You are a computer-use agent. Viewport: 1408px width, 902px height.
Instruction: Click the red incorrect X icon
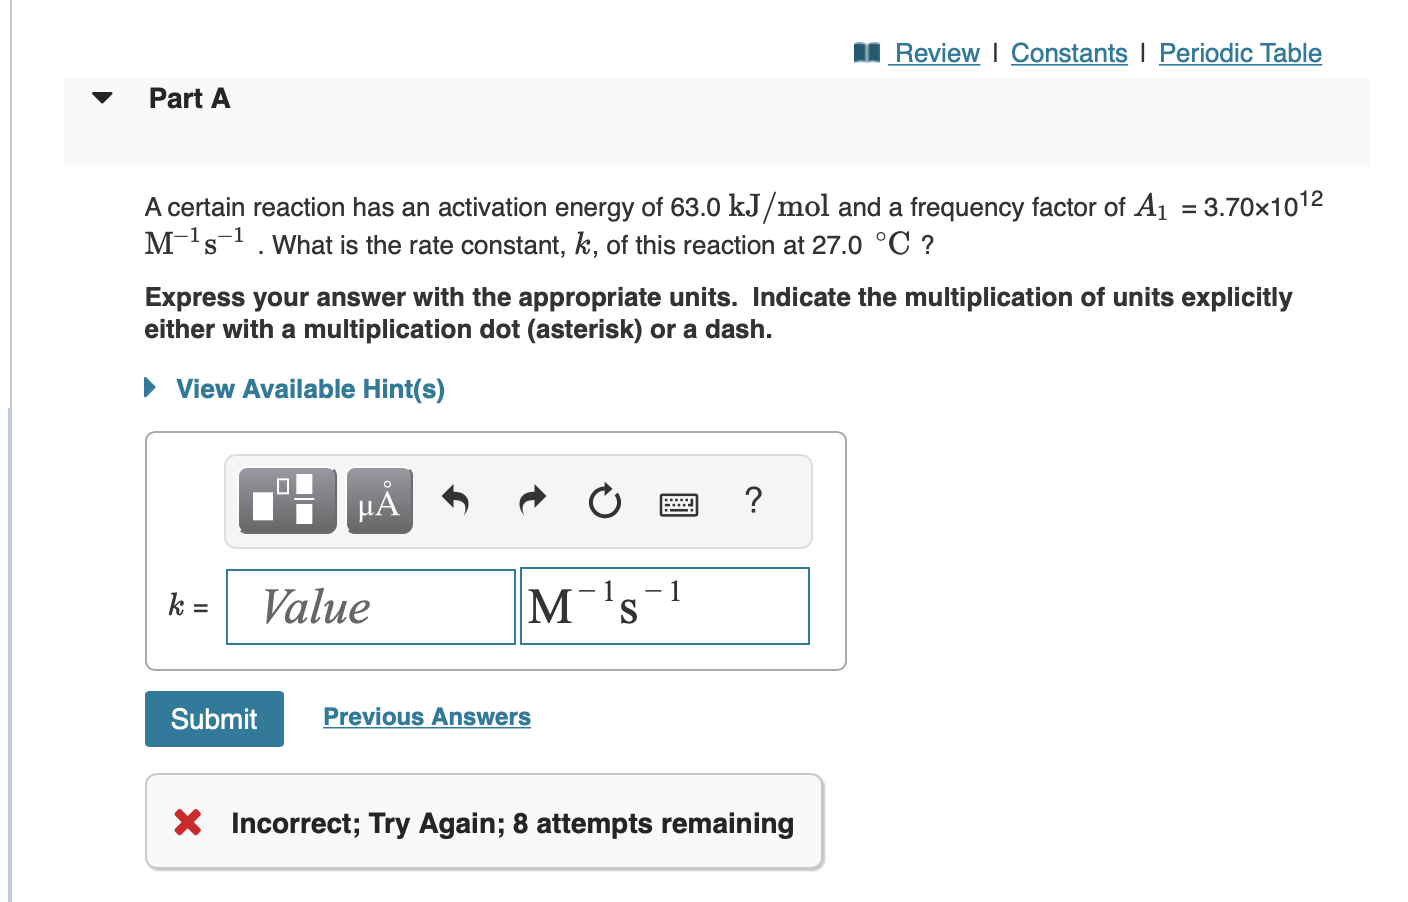[x=191, y=822]
